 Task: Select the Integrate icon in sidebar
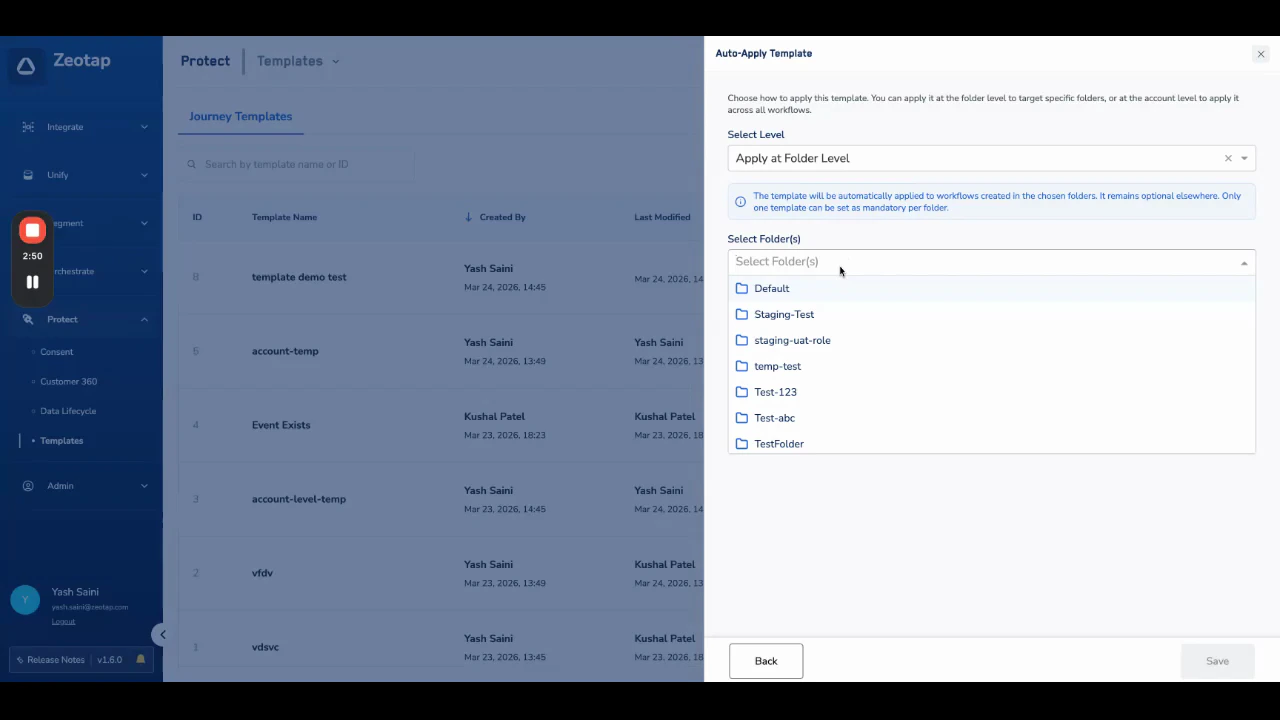tap(28, 127)
